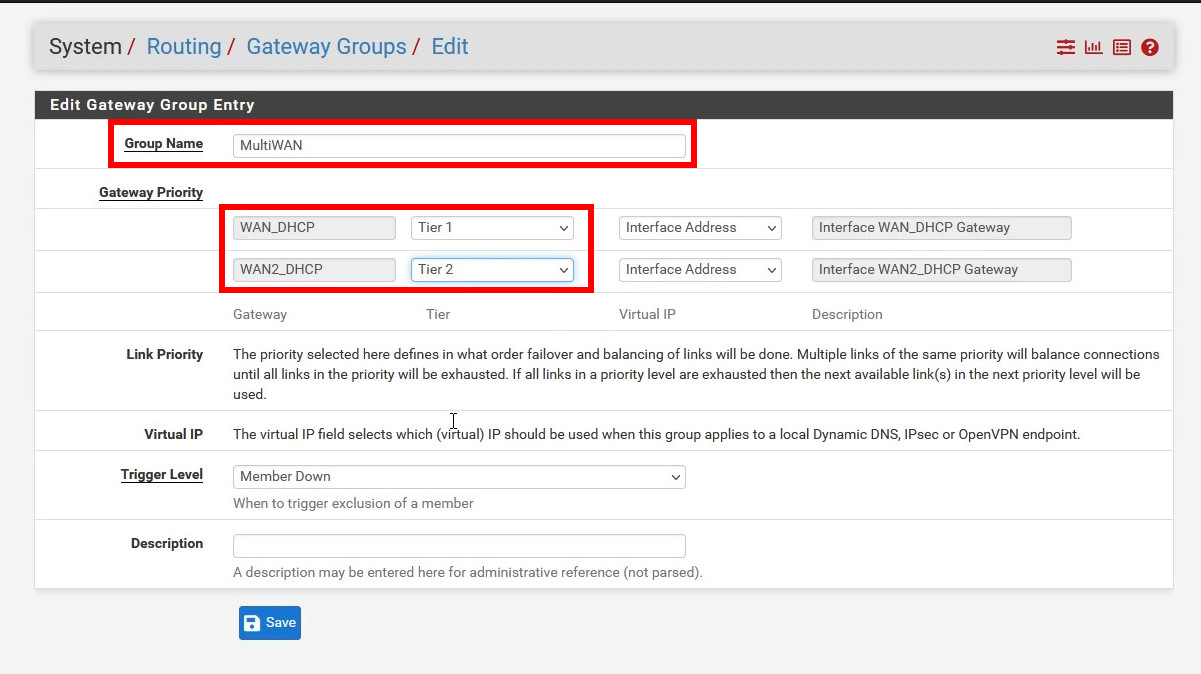Click into the Description input field
The width and height of the screenshot is (1201, 674).
(x=459, y=546)
